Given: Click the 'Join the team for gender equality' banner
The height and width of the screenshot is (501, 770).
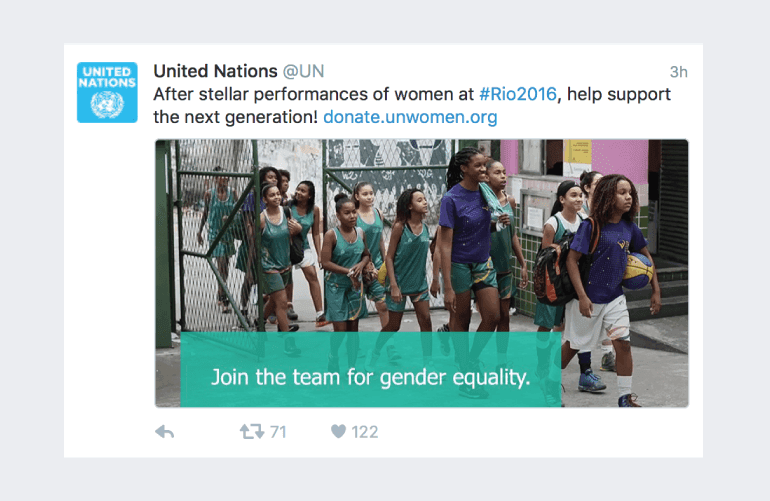Looking at the screenshot, I should click(370, 379).
